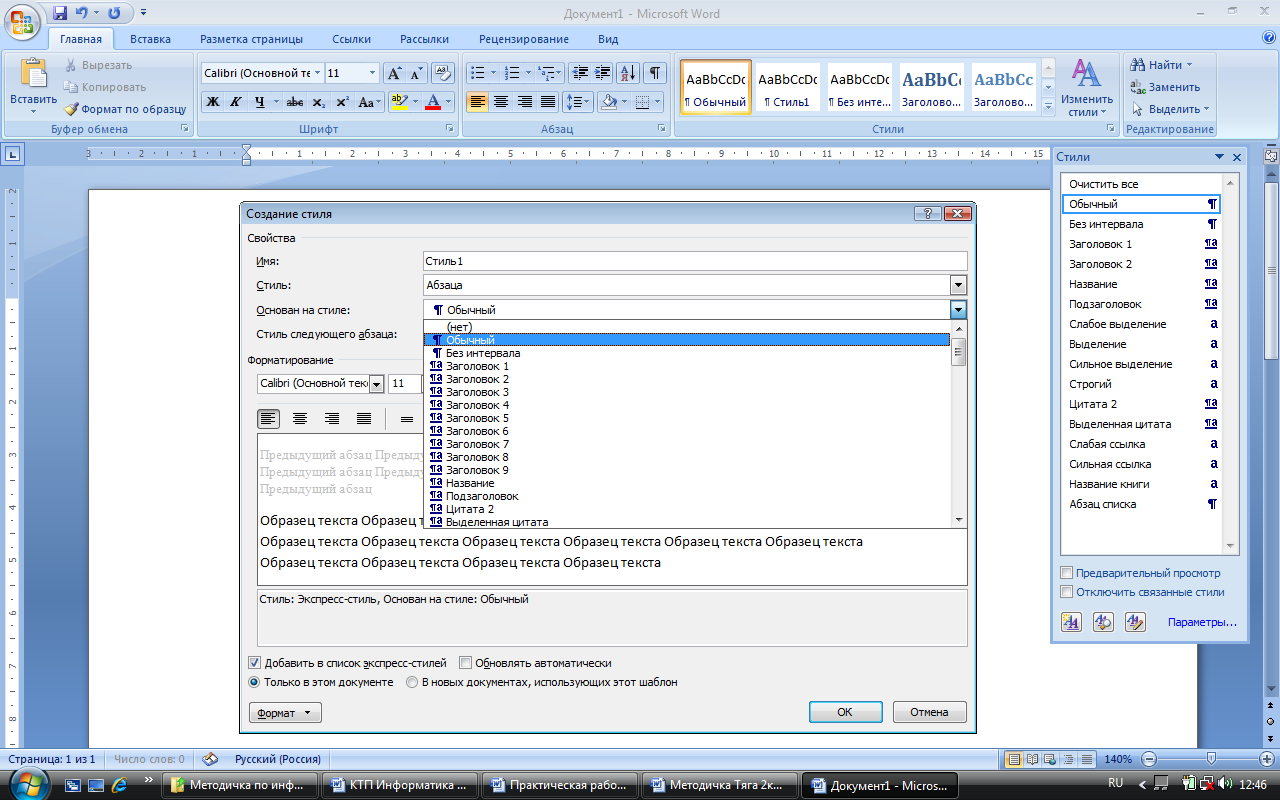Click zoom slider handle in status bar
1280x800 pixels.
(1211, 759)
